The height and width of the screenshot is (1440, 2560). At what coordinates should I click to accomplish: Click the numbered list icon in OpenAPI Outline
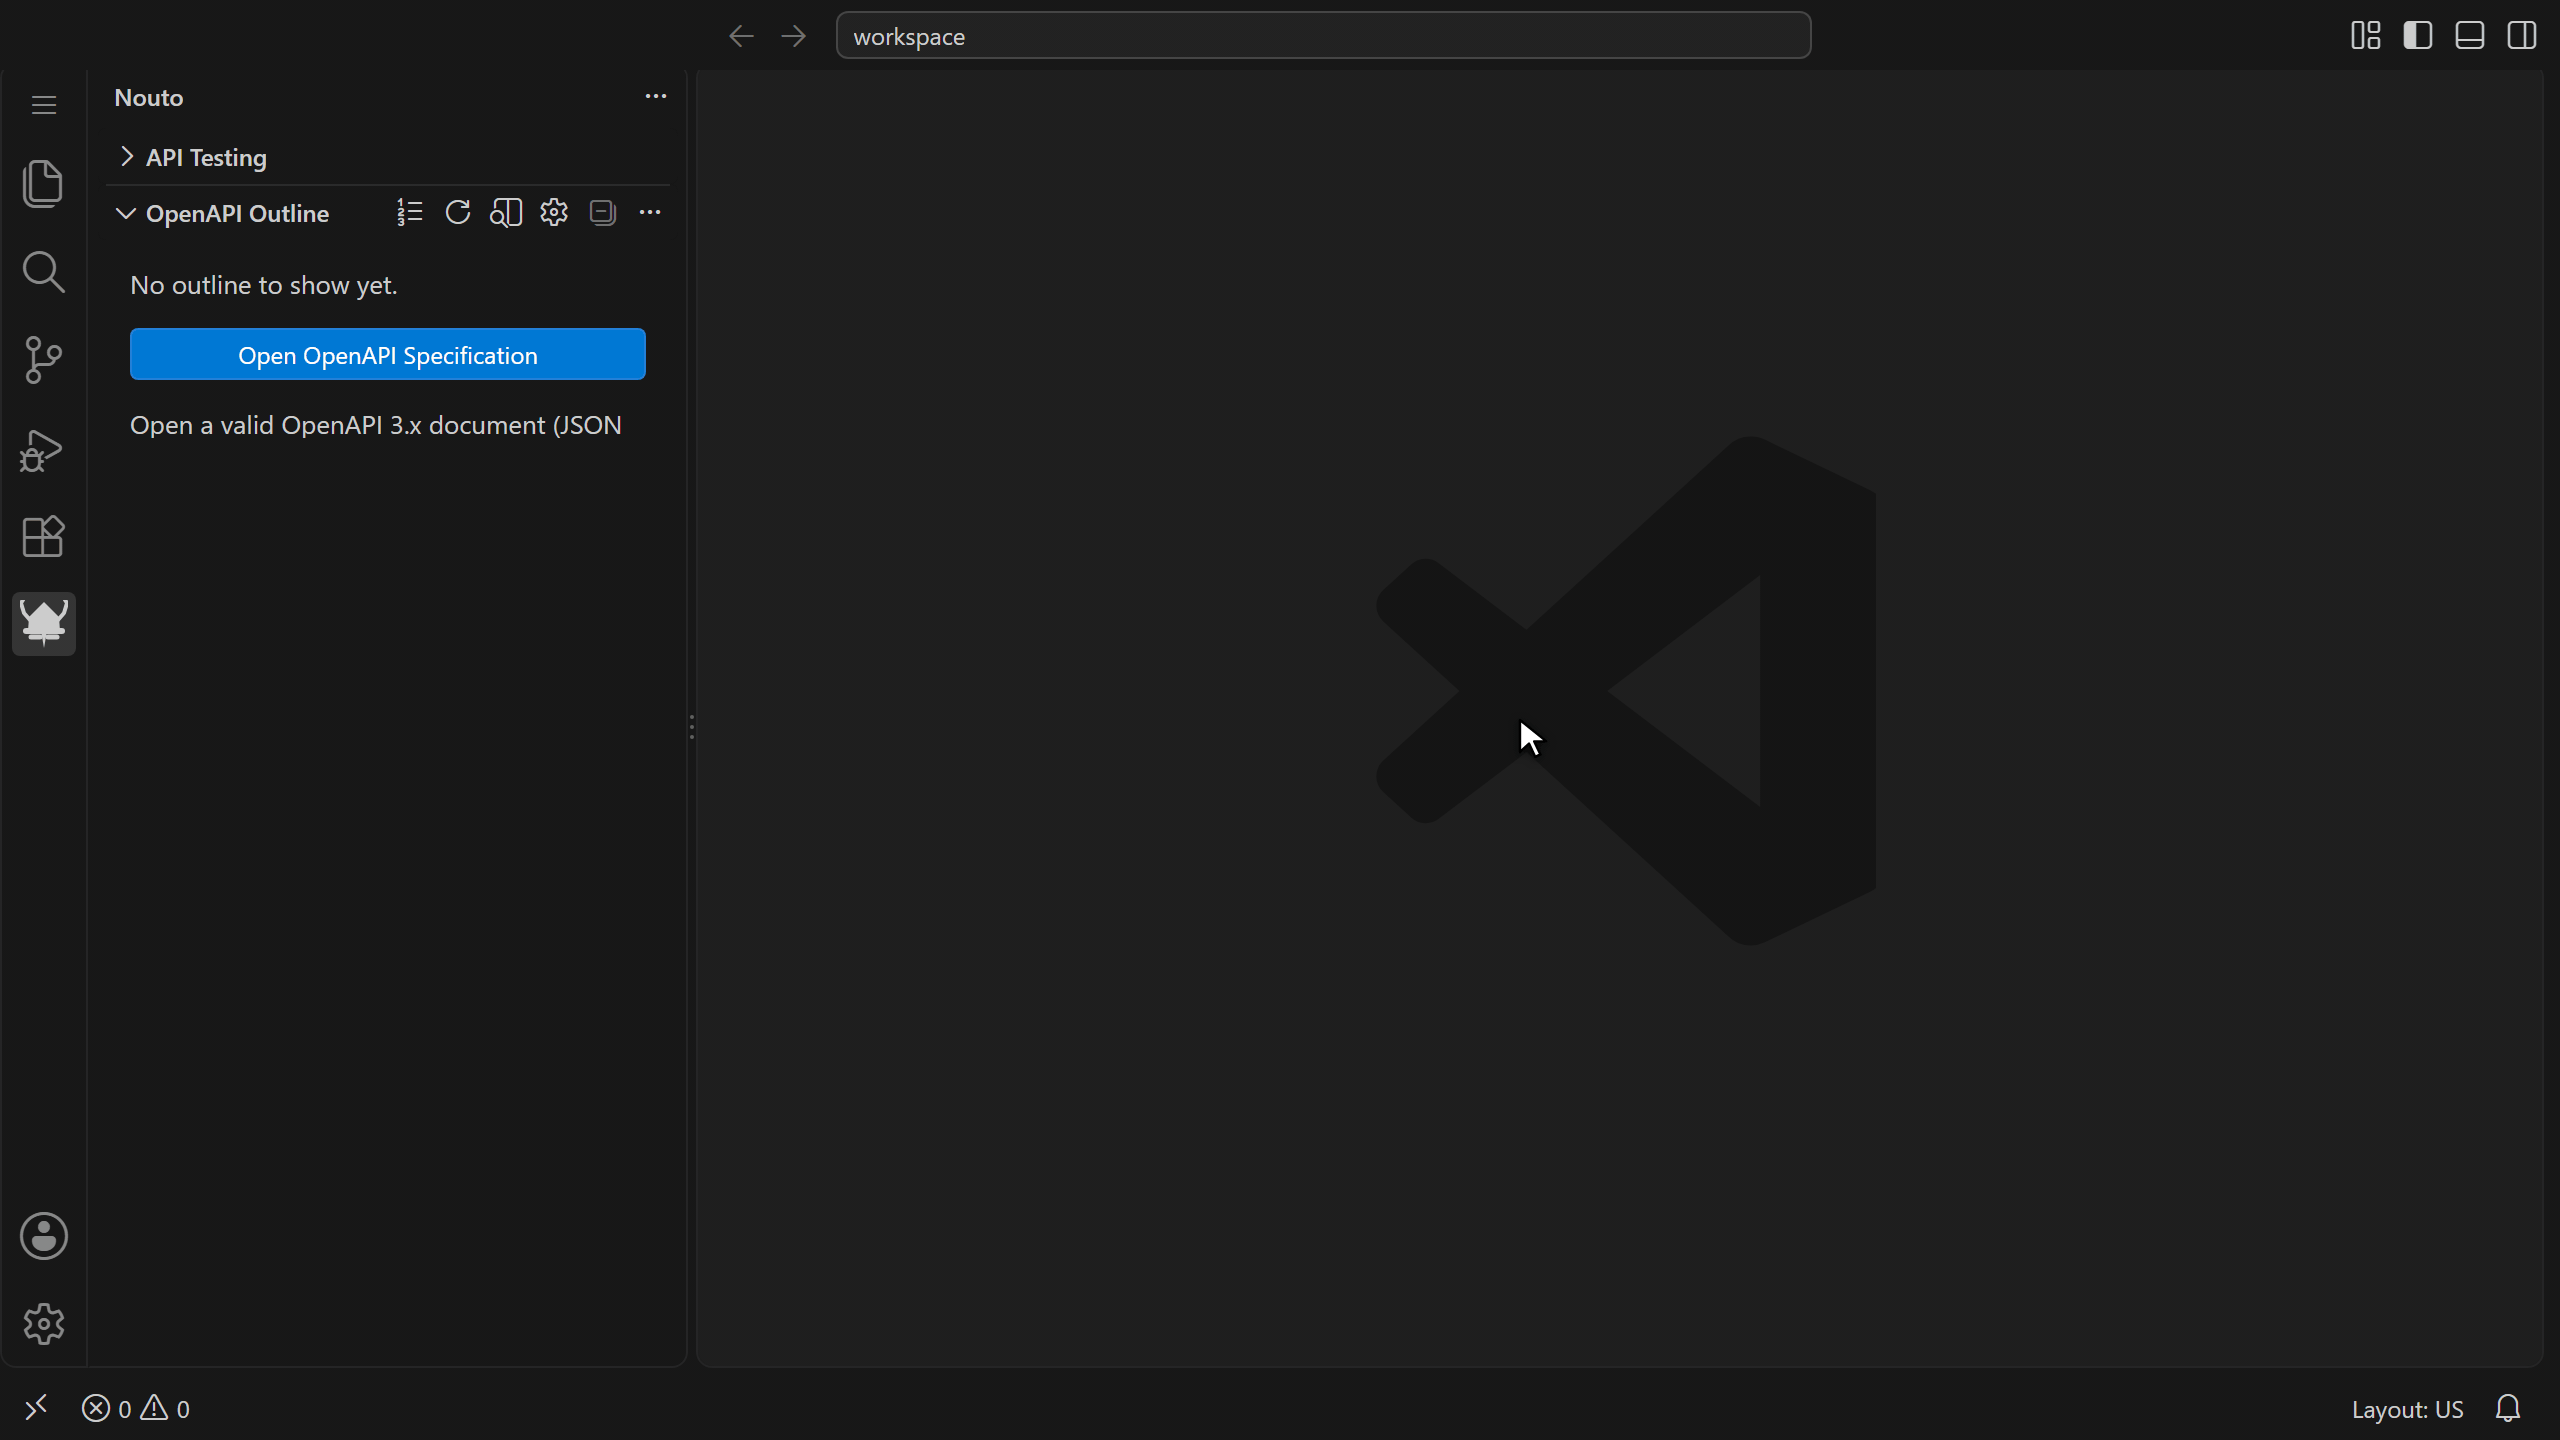click(x=410, y=212)
